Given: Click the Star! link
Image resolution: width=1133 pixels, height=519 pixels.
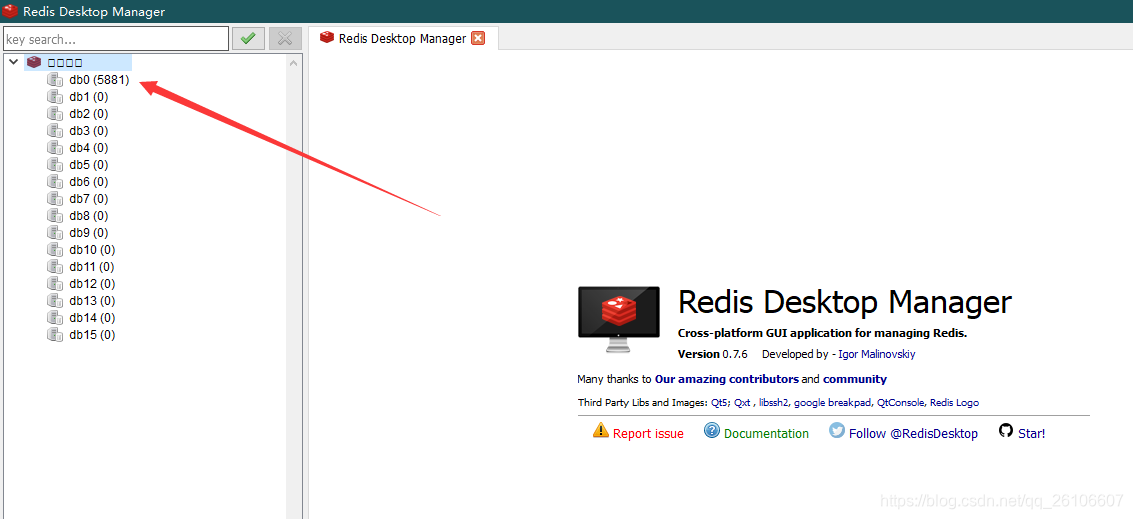Looking at the screenshot, I should (x=1032, y=434).
